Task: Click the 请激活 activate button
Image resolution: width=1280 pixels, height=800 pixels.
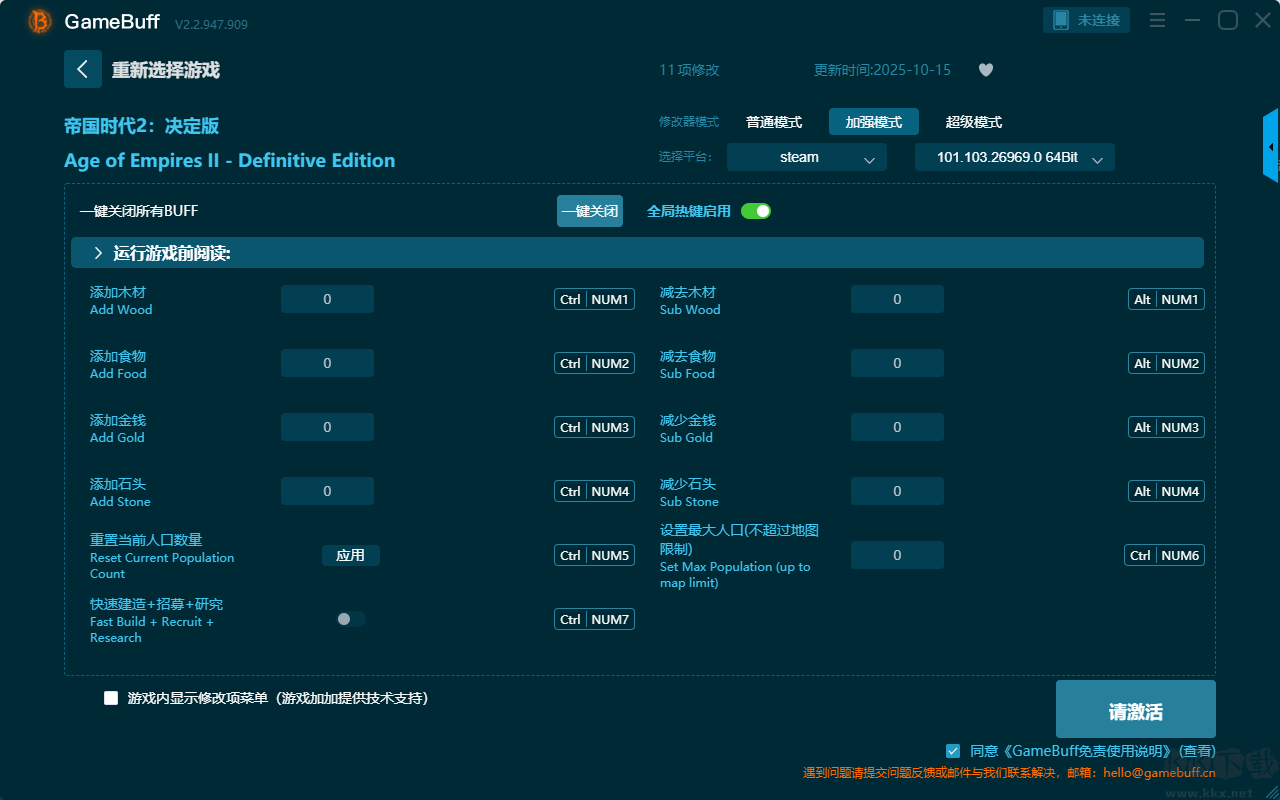Action: click(x=1136, y=710)
